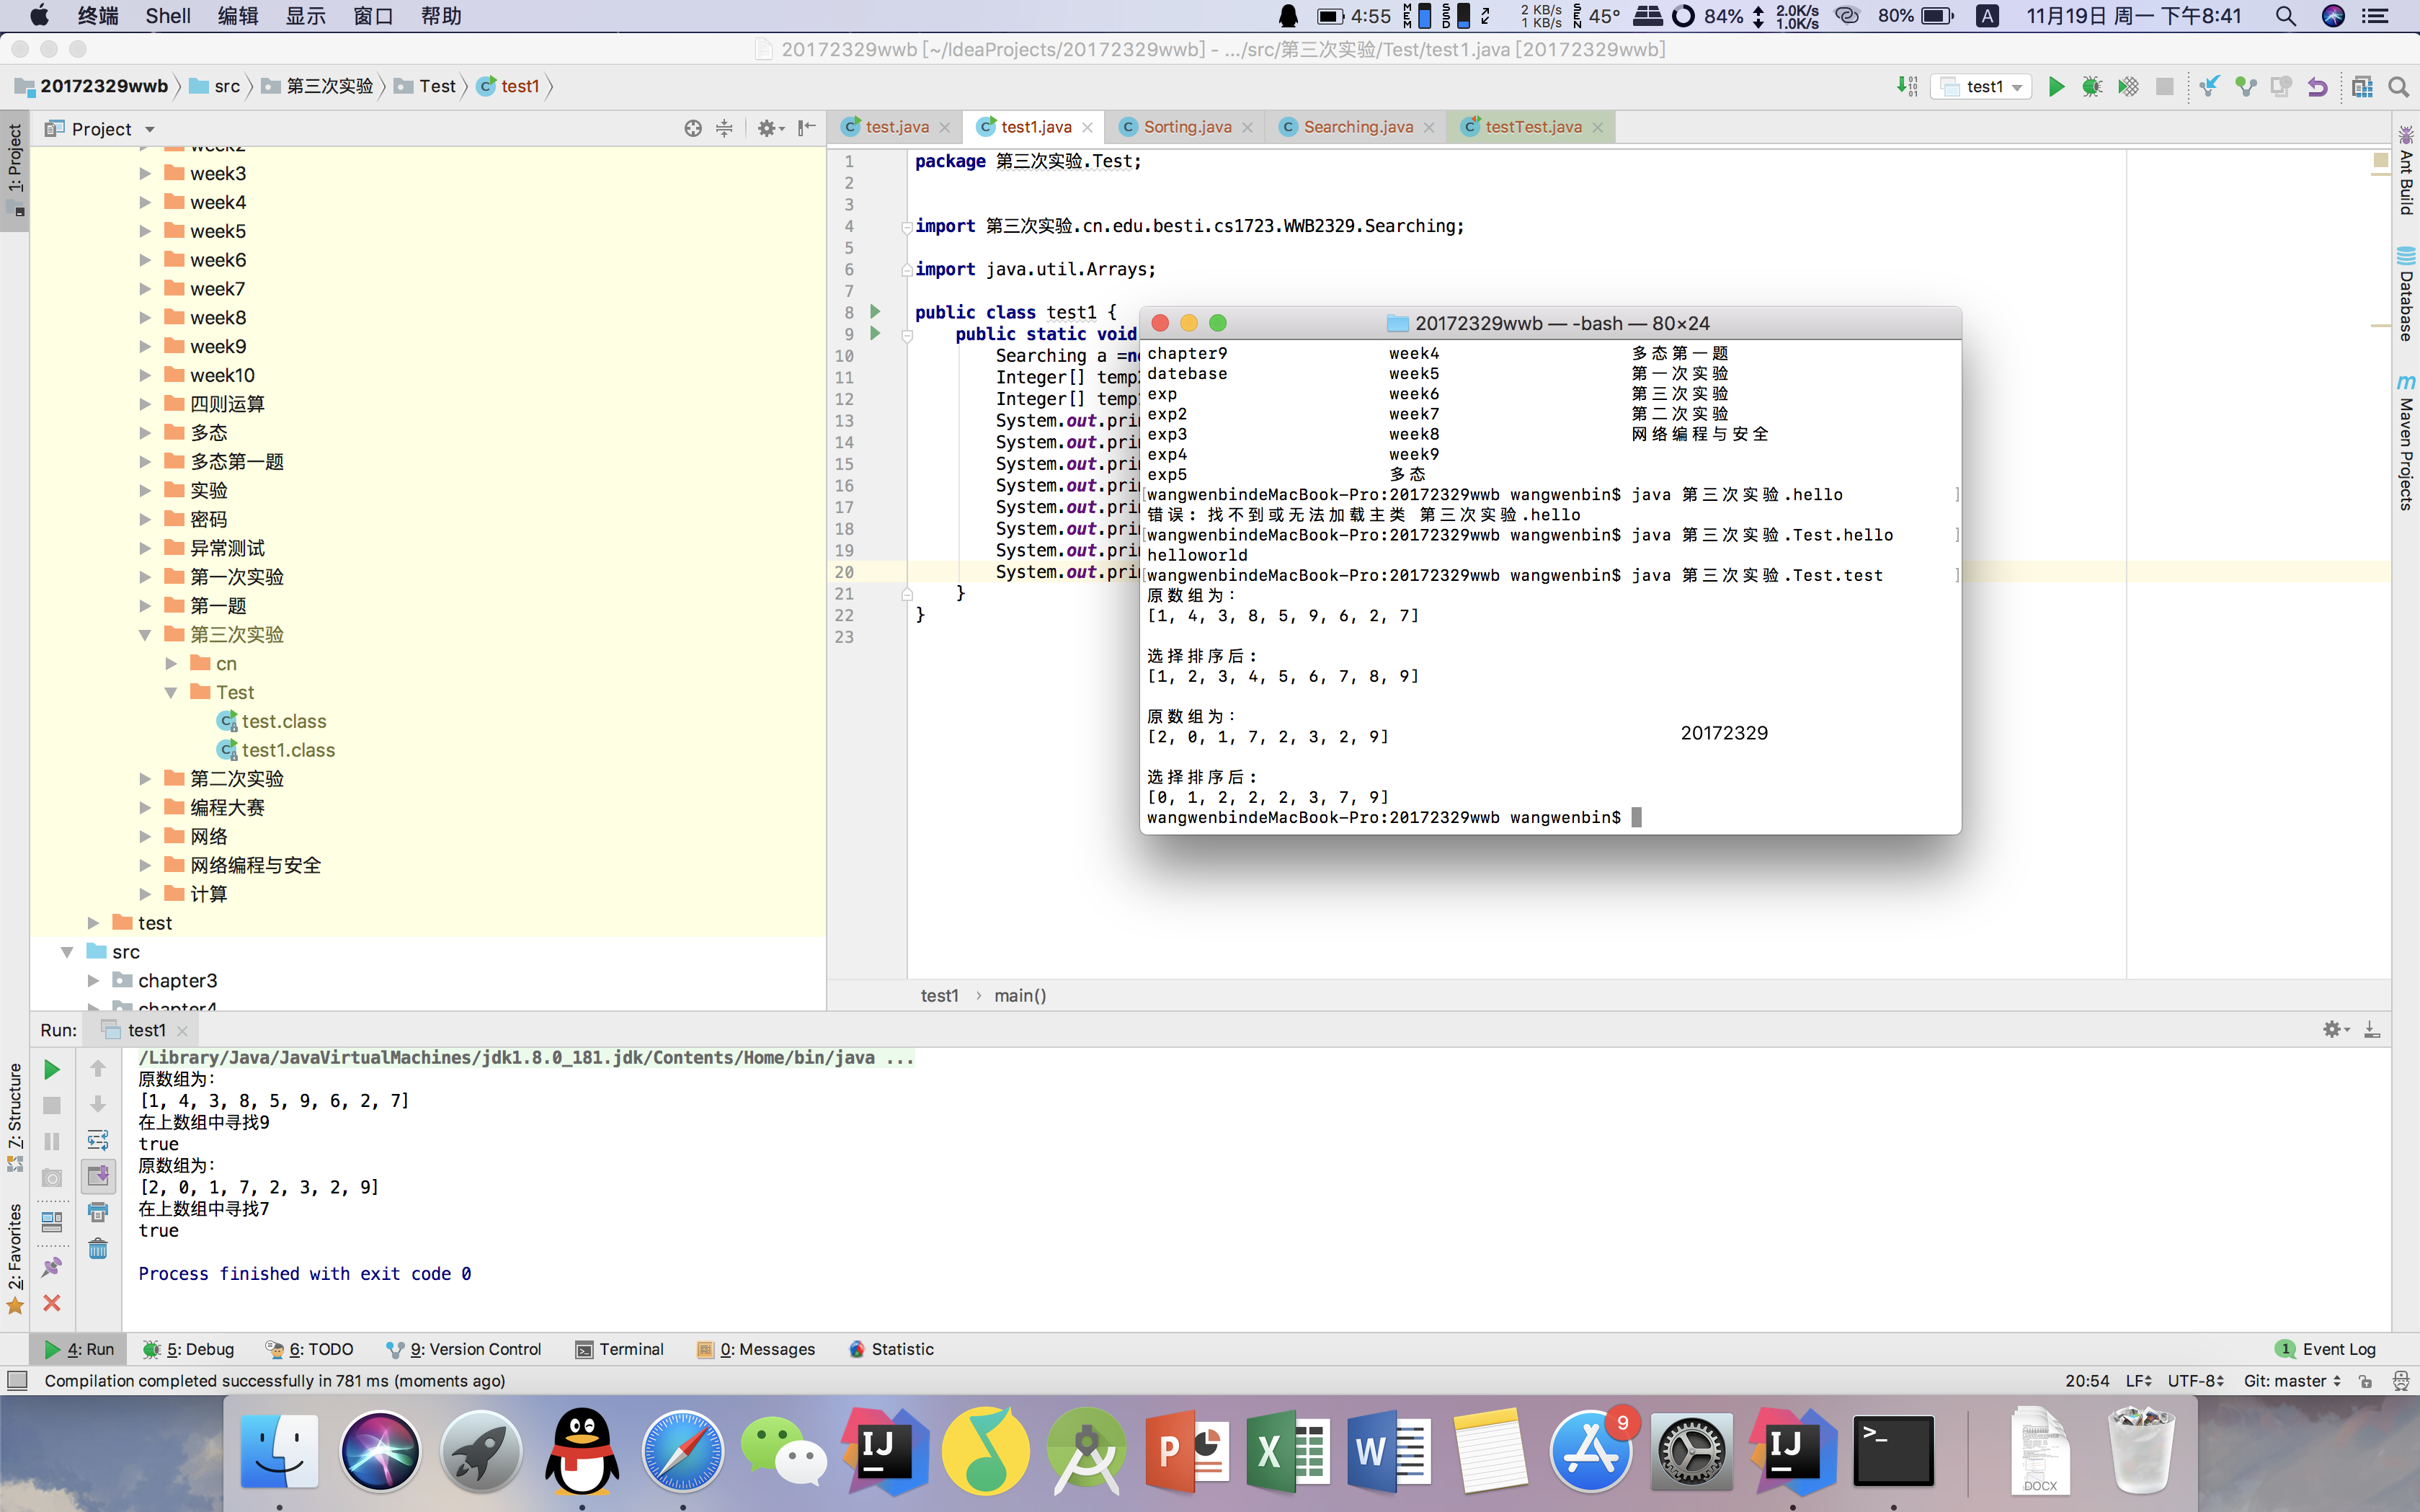Screen dimensions: 2420x1512
Task: Open Run panel settings gear
Action: coord(2335,1029)
